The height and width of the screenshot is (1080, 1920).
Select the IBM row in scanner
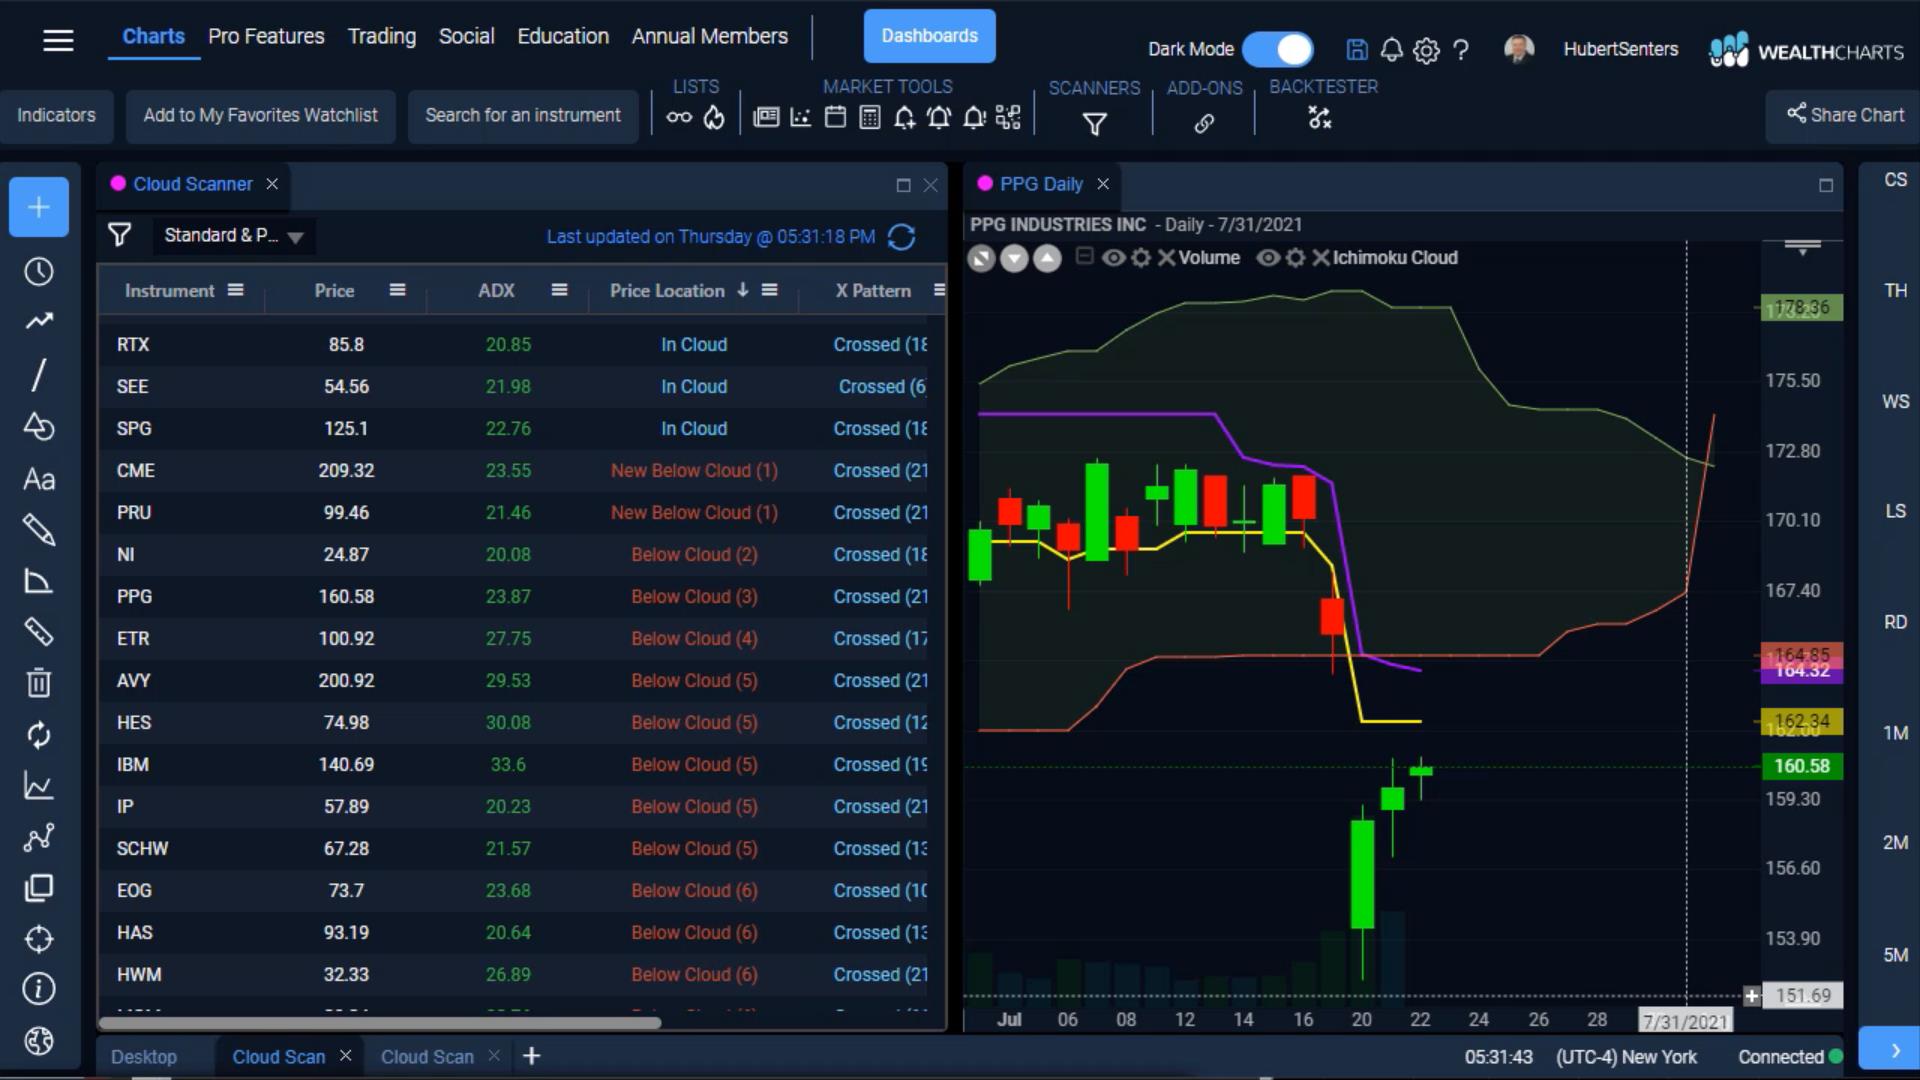pos(522,765)
